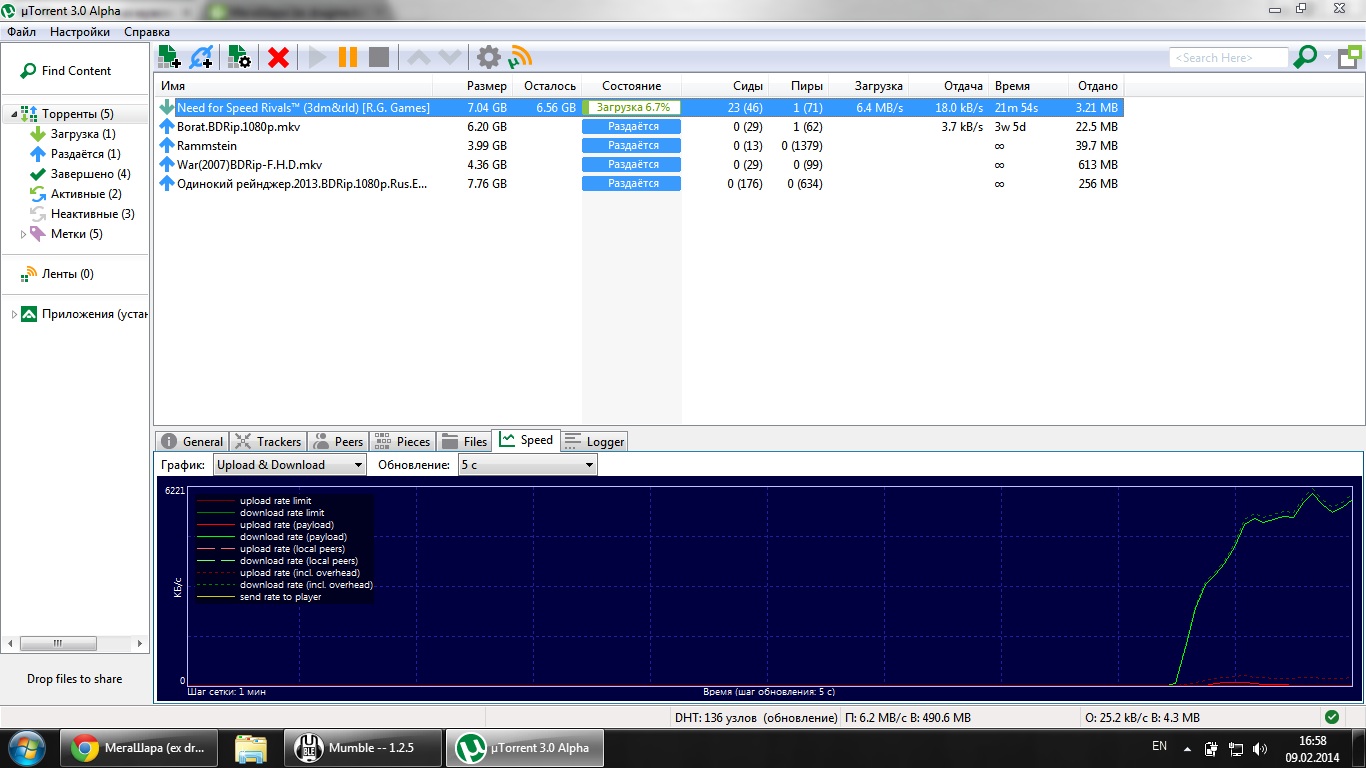Click the green network status checkmark
The width and height of the screenshot is (1366, 768).
1331,717
